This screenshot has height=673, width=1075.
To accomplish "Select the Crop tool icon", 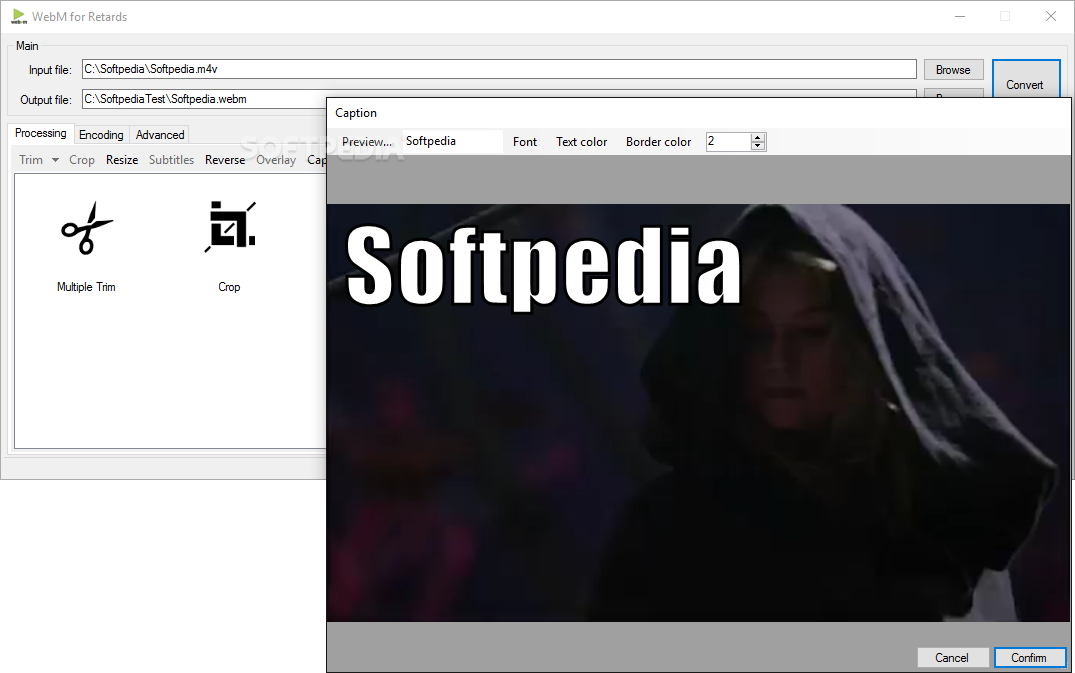I will (230, 227).
